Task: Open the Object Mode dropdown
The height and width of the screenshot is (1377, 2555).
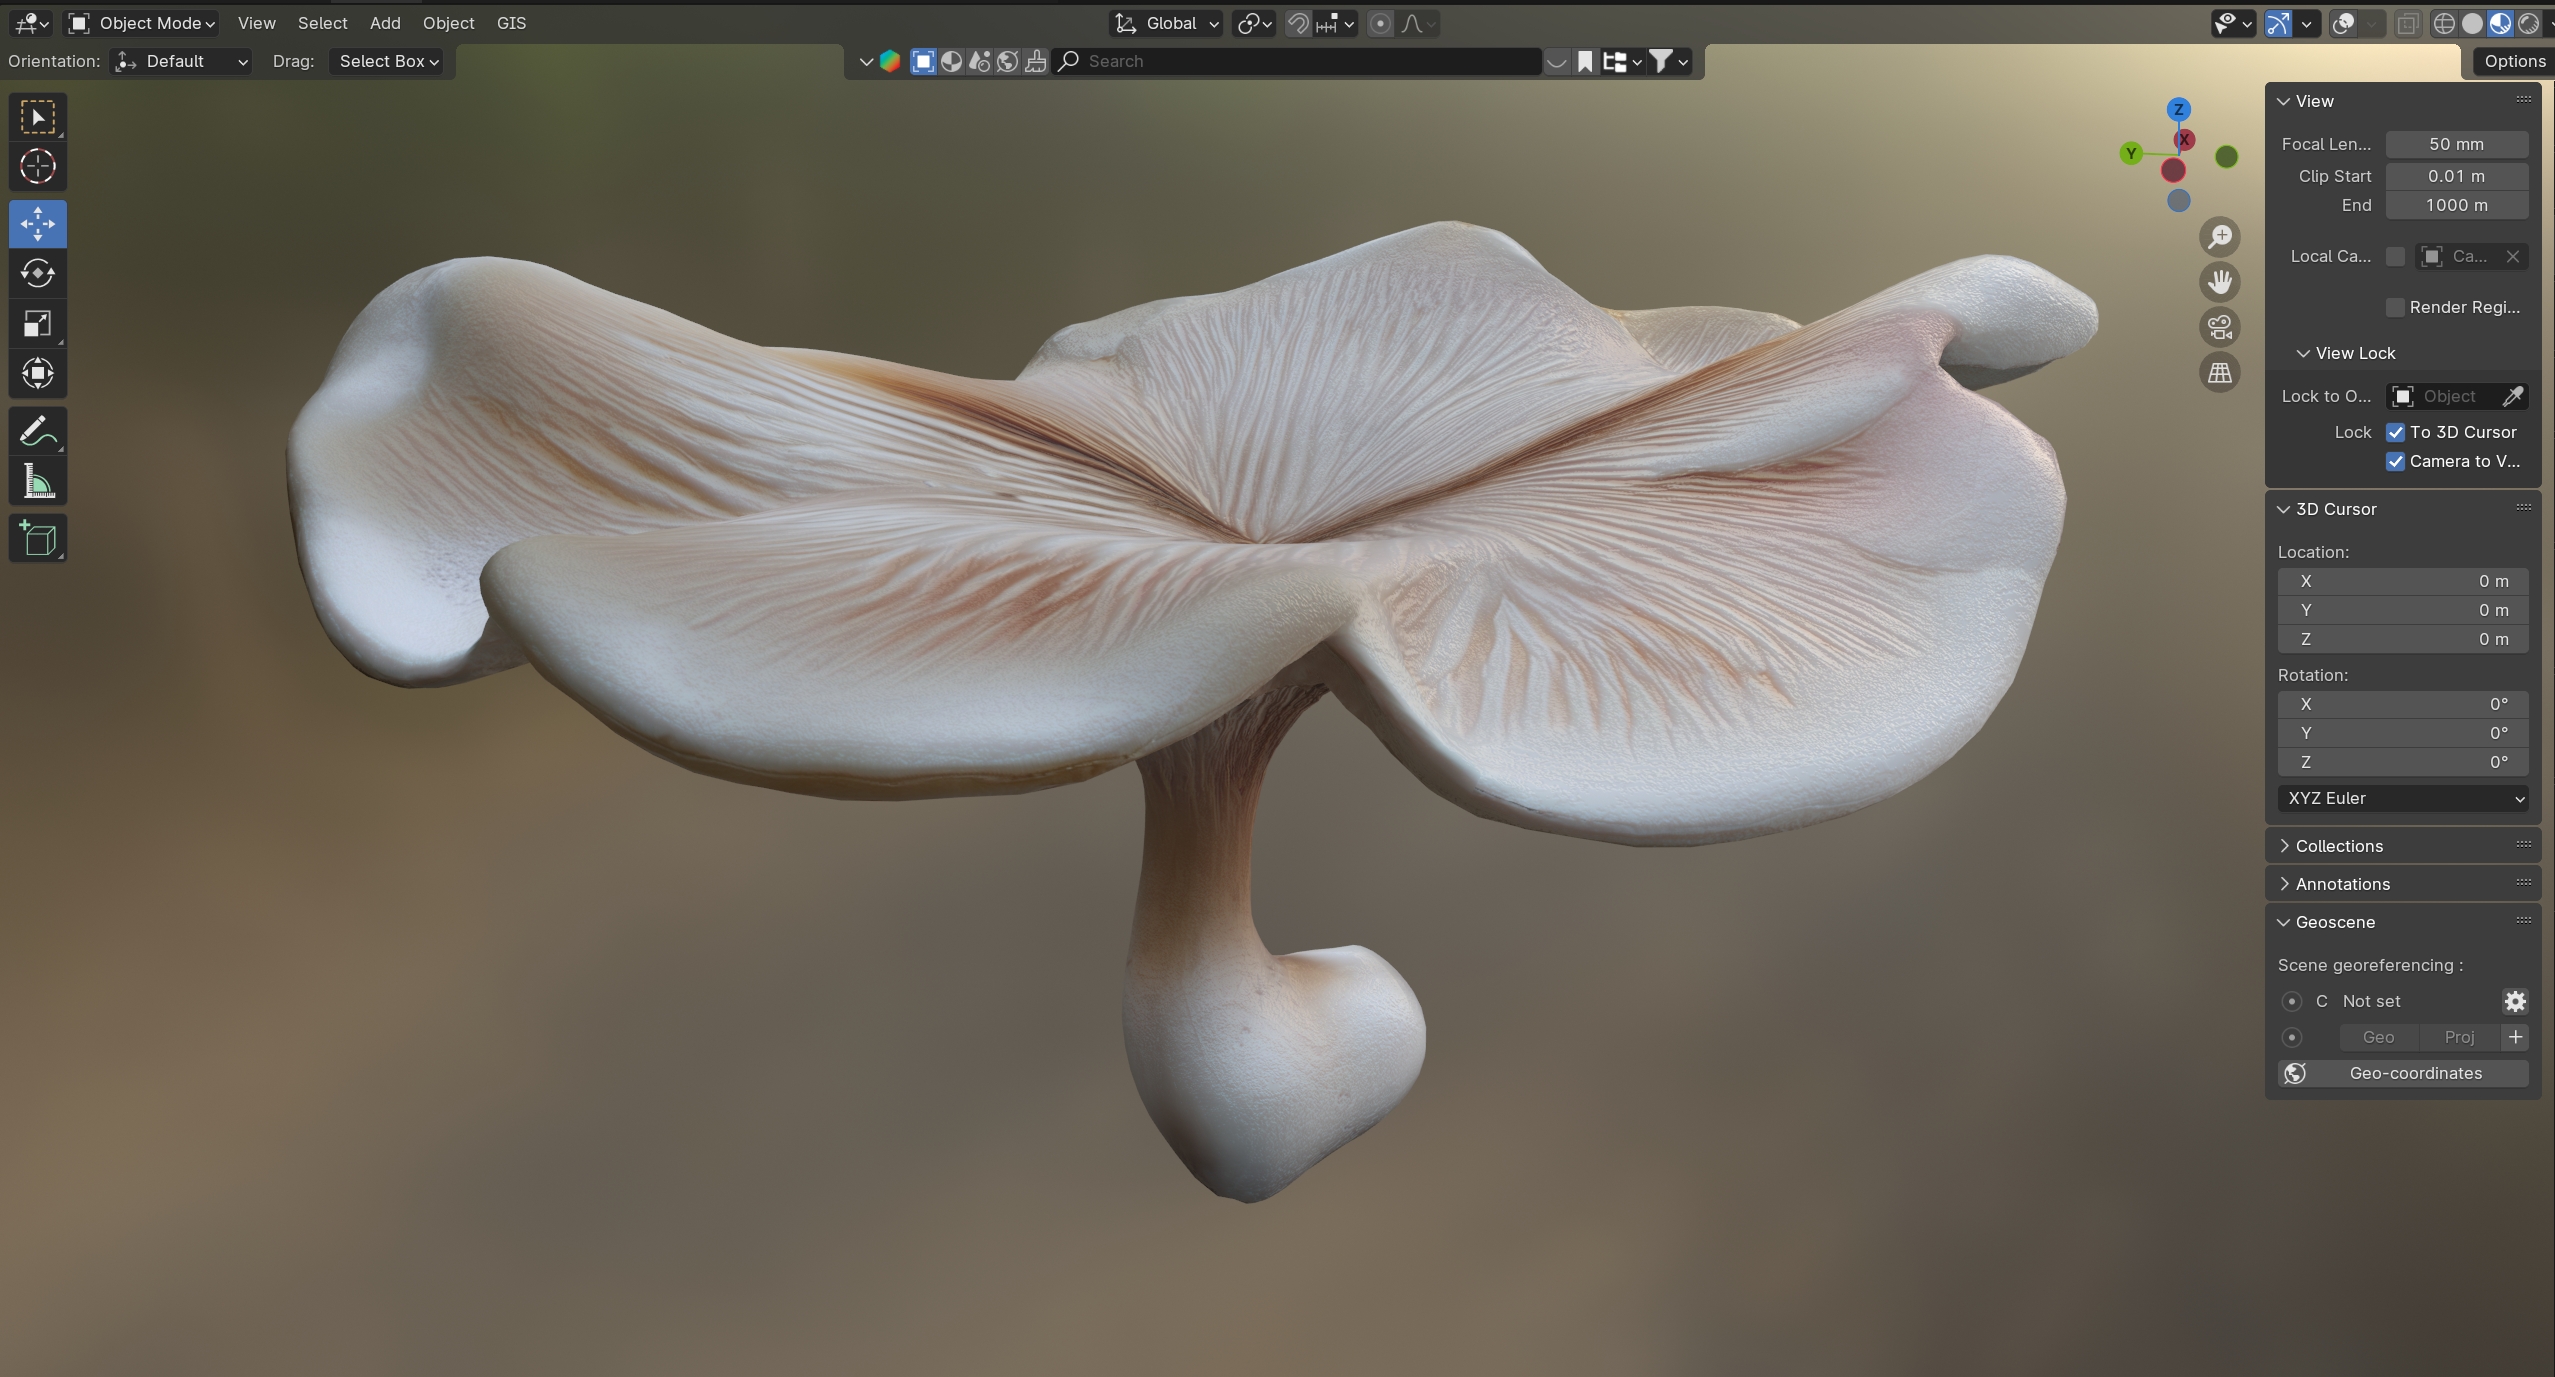Action: [x=143, y=23]
